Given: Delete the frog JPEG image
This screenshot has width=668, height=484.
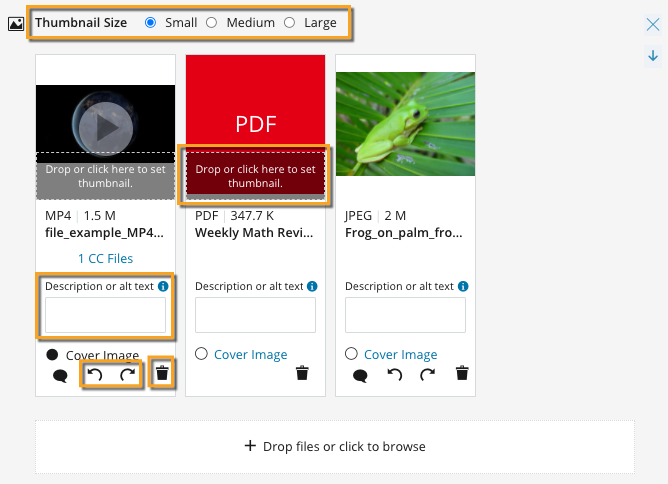Looking at the screenshot, I should click(x=462, y=374).
